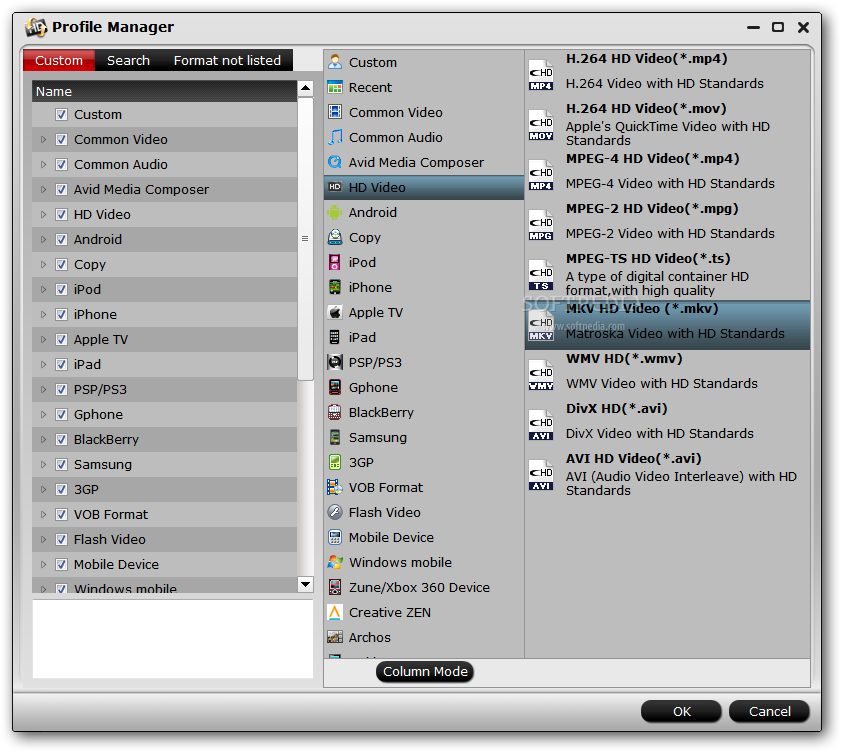Select AVI HD Video(*.avi) profile

(x=667, y=475)
